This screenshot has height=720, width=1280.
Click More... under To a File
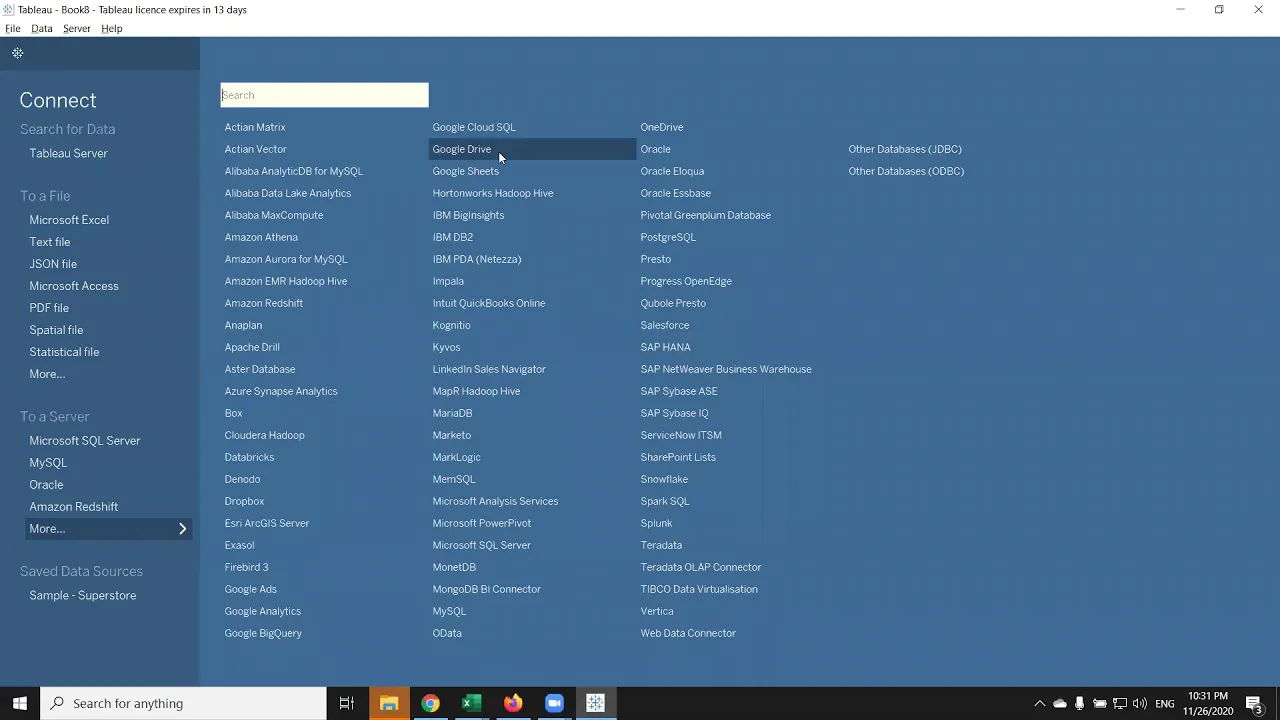pyautogui.click(x=47, y=374)
